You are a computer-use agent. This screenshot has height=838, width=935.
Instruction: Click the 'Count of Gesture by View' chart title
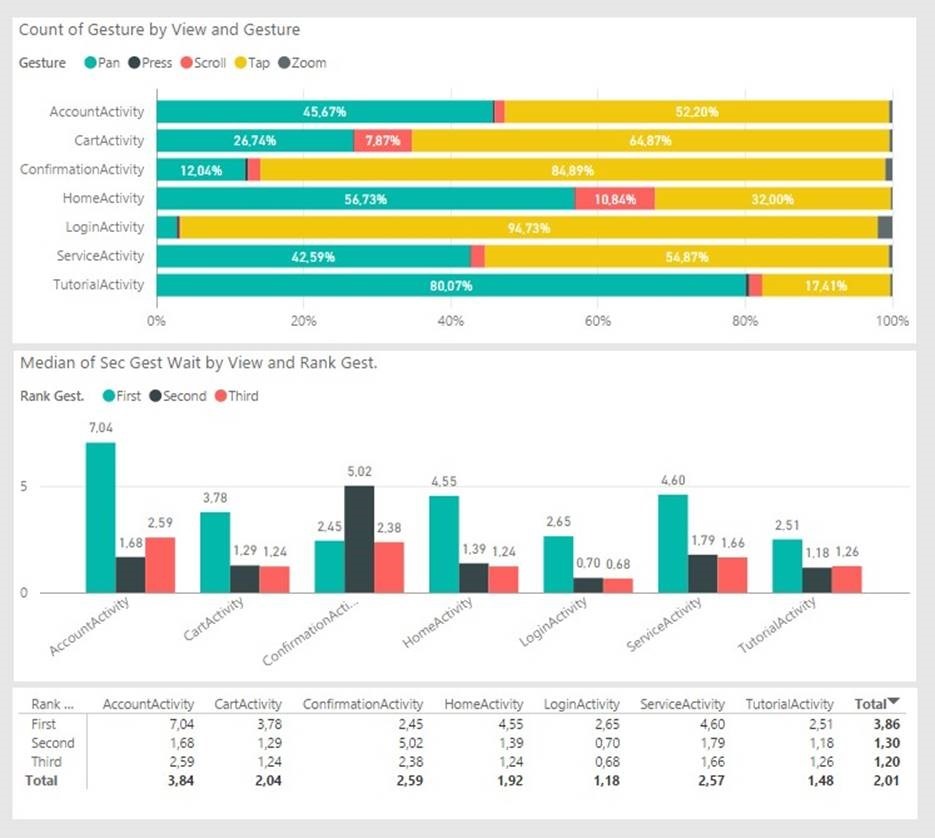[x=160, y=30]
